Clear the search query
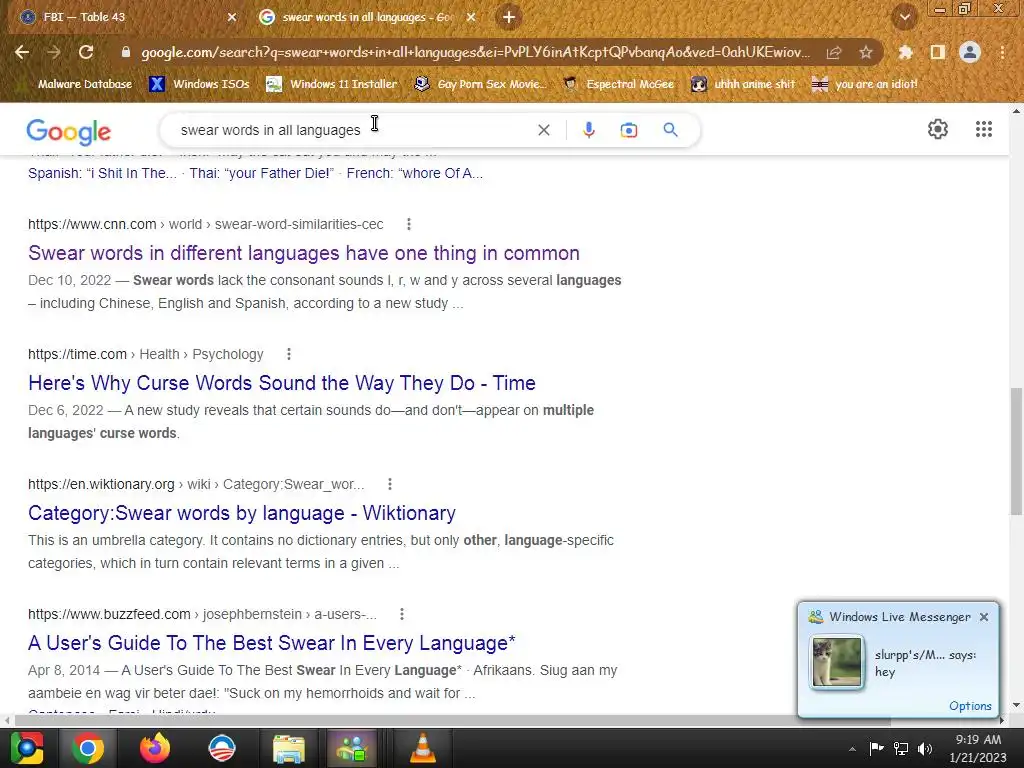This screenshot has height=768, width=1024. [x=543, y=130]
